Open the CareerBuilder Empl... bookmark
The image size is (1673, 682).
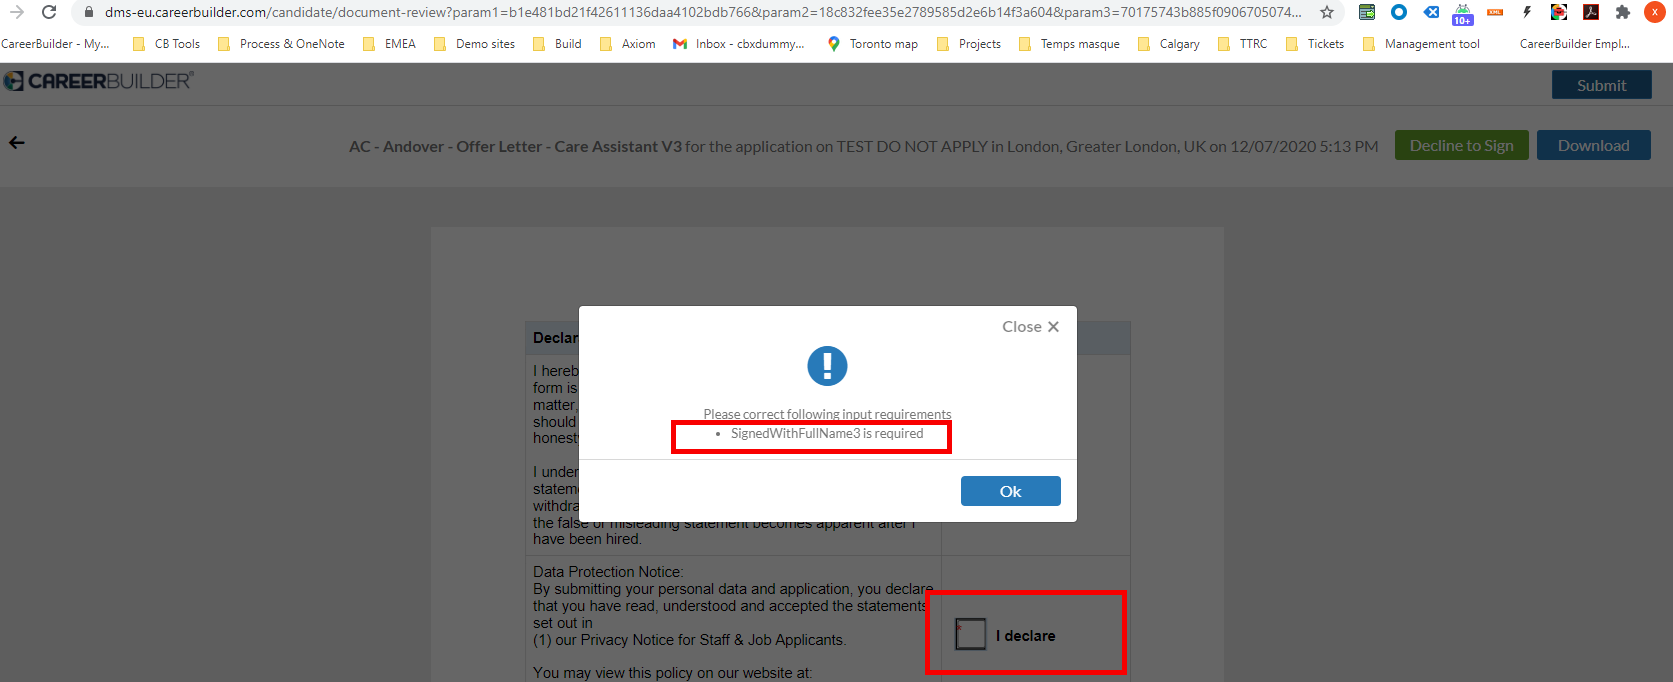click(x=1575, y=44)
